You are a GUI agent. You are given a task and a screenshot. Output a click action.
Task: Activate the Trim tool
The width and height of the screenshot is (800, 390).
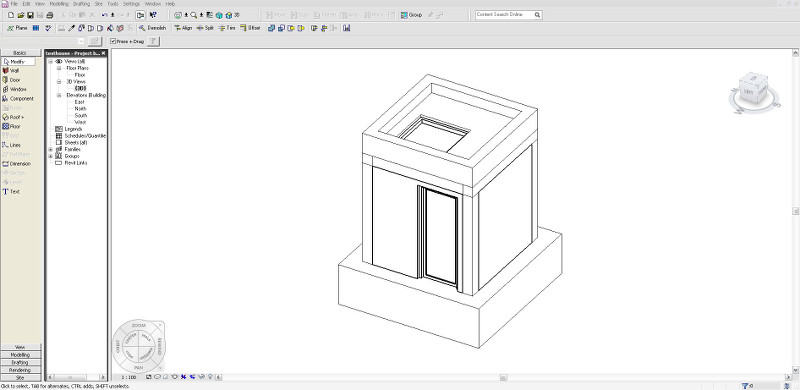point(227,28)
